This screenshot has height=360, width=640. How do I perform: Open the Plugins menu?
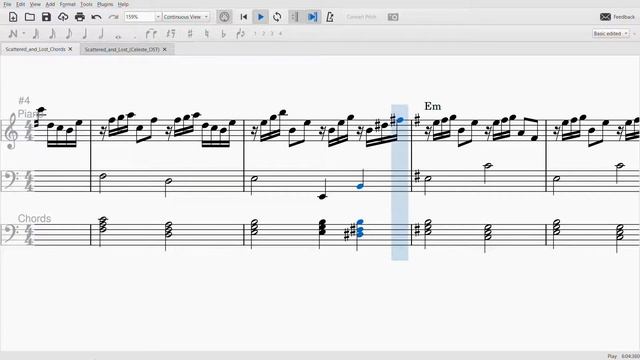point(105,4)
